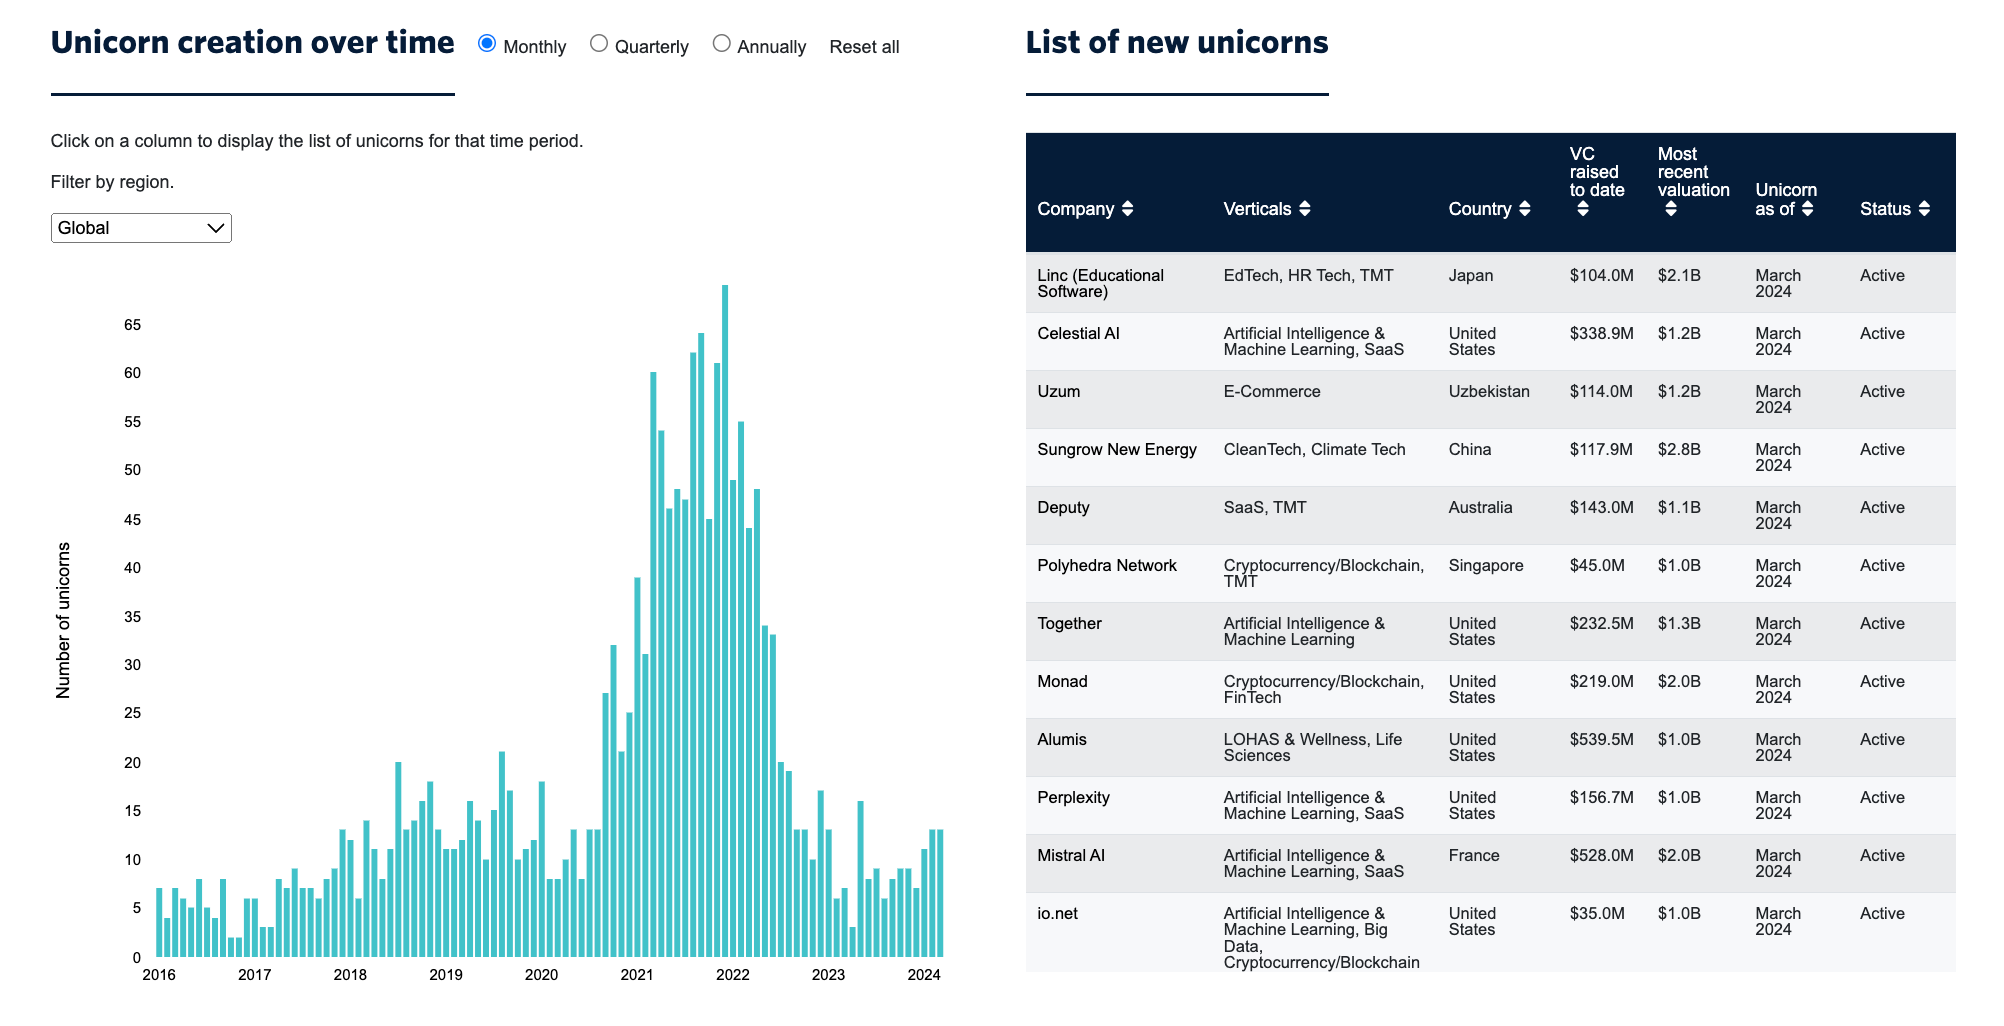
Task: Click the 'Filter by region.' label
Action: coord(112,182)
